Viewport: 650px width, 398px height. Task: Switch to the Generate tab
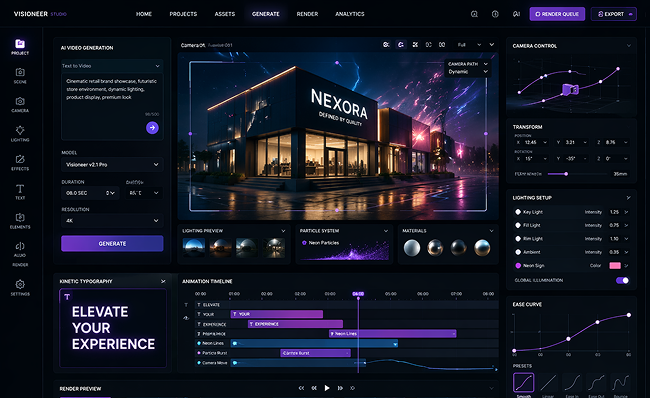pos(266,14)
